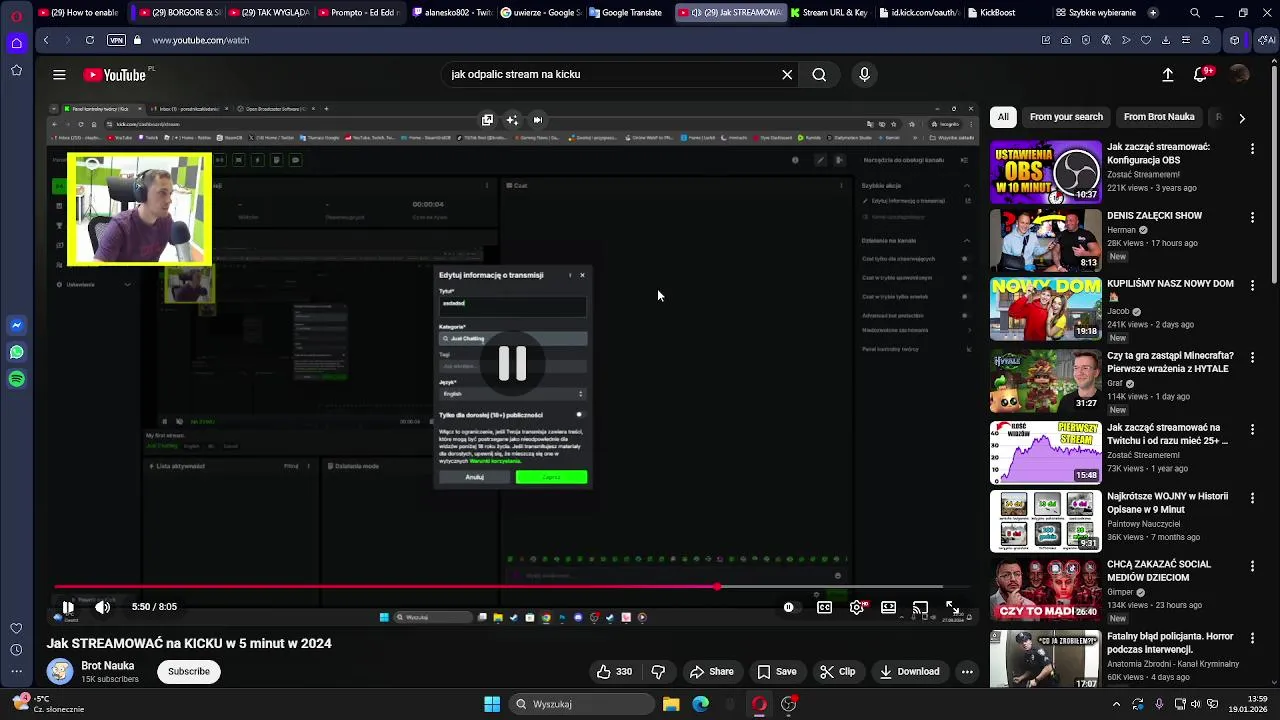Open options for CHCĄ ZAKAZAĆ SOCIAL MEDIÓW
The width and height of the screenshot is (1280, 720).
pyautogui.click(x=1252, y=566)
